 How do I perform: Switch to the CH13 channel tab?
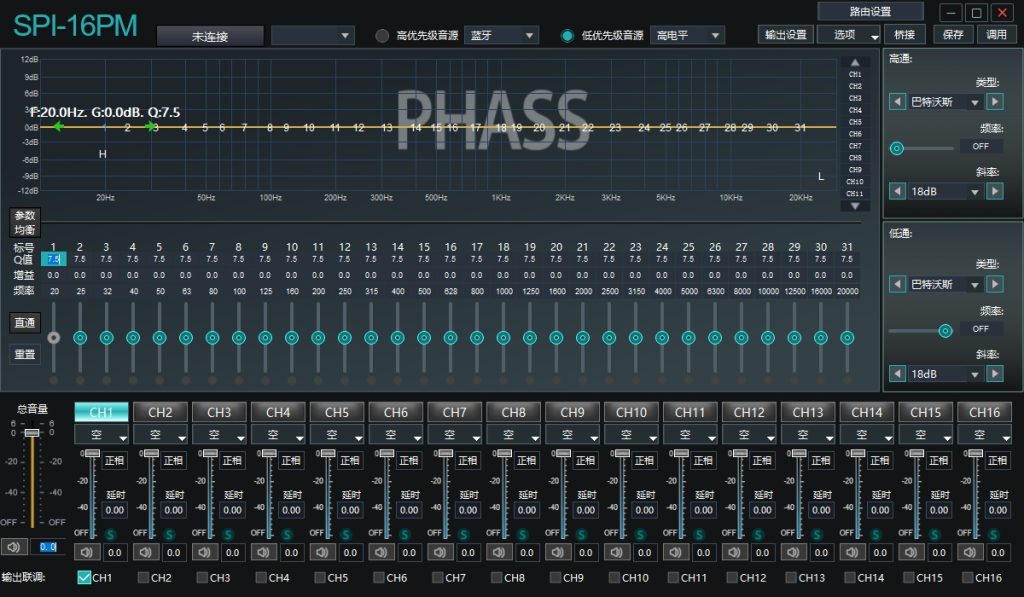point(808,412)
